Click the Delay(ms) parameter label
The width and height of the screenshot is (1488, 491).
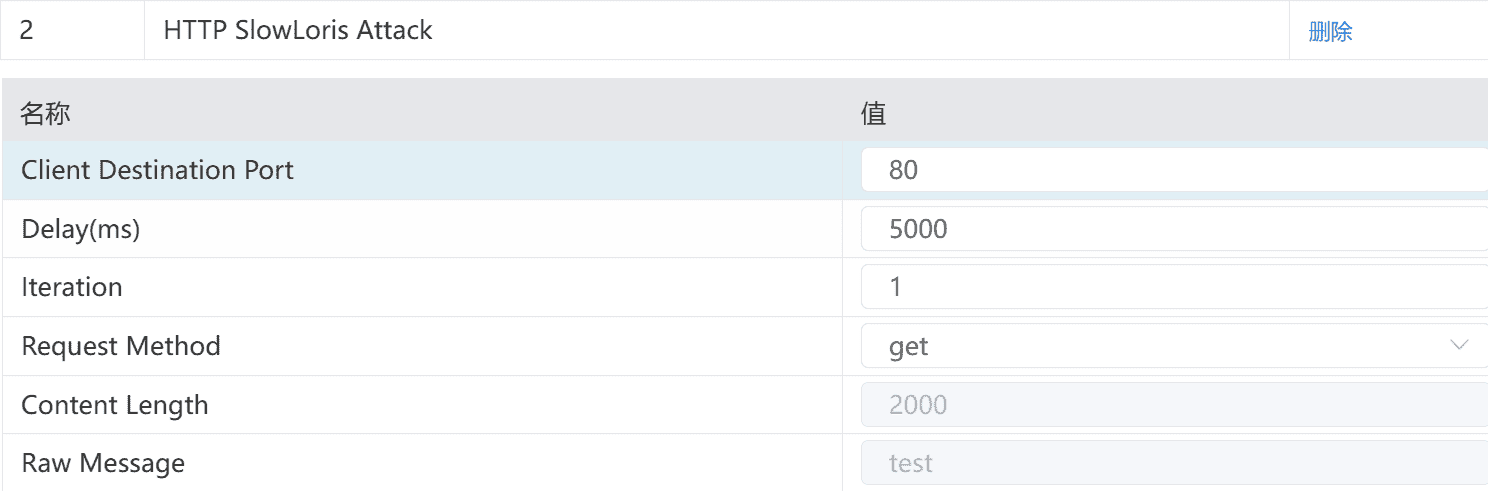[x=81, y=229]
